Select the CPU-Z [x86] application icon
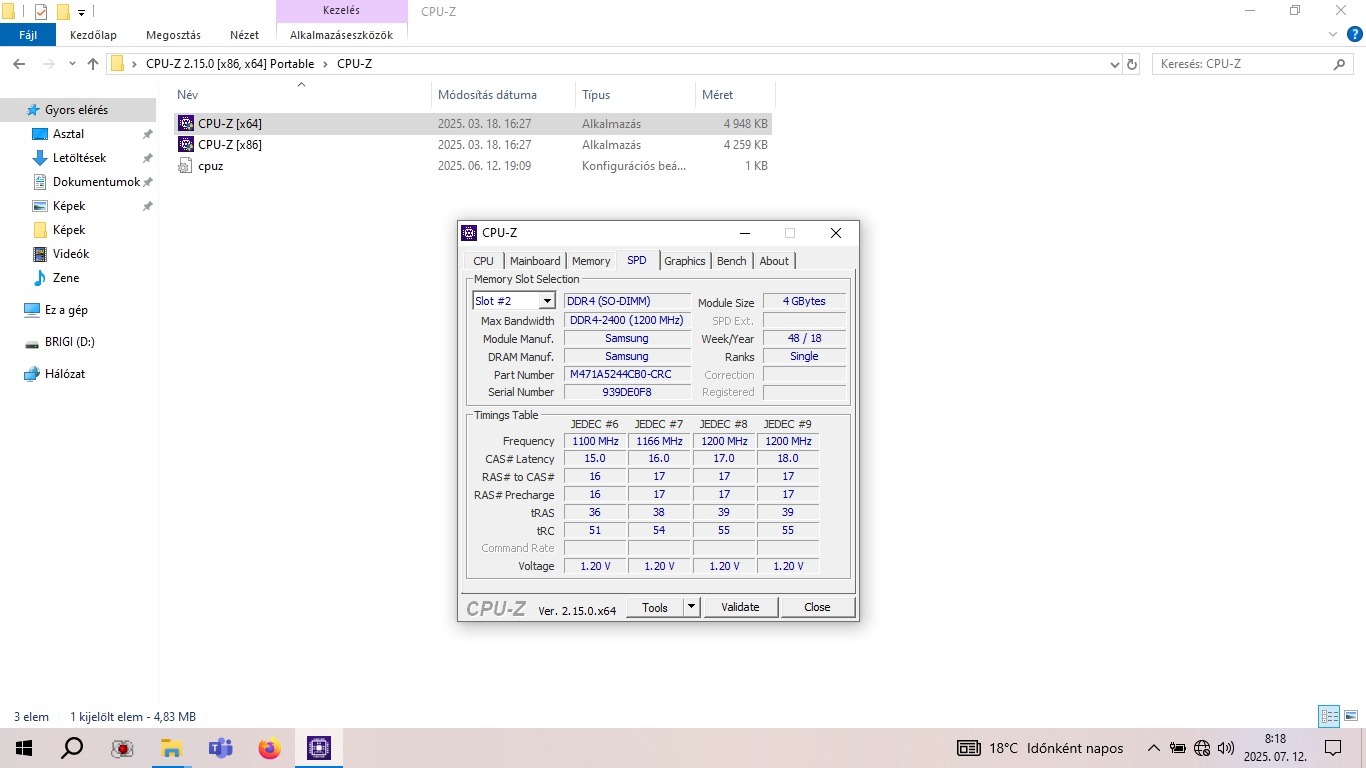The height and width of the screenshot is (768, 1366). point(185,145)
